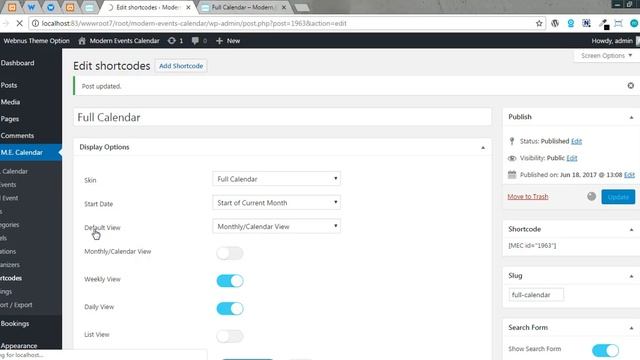The height and width of the screenshot is (360, 640).
Task: Collapse the Slug panel
Action: click(631, 276)
